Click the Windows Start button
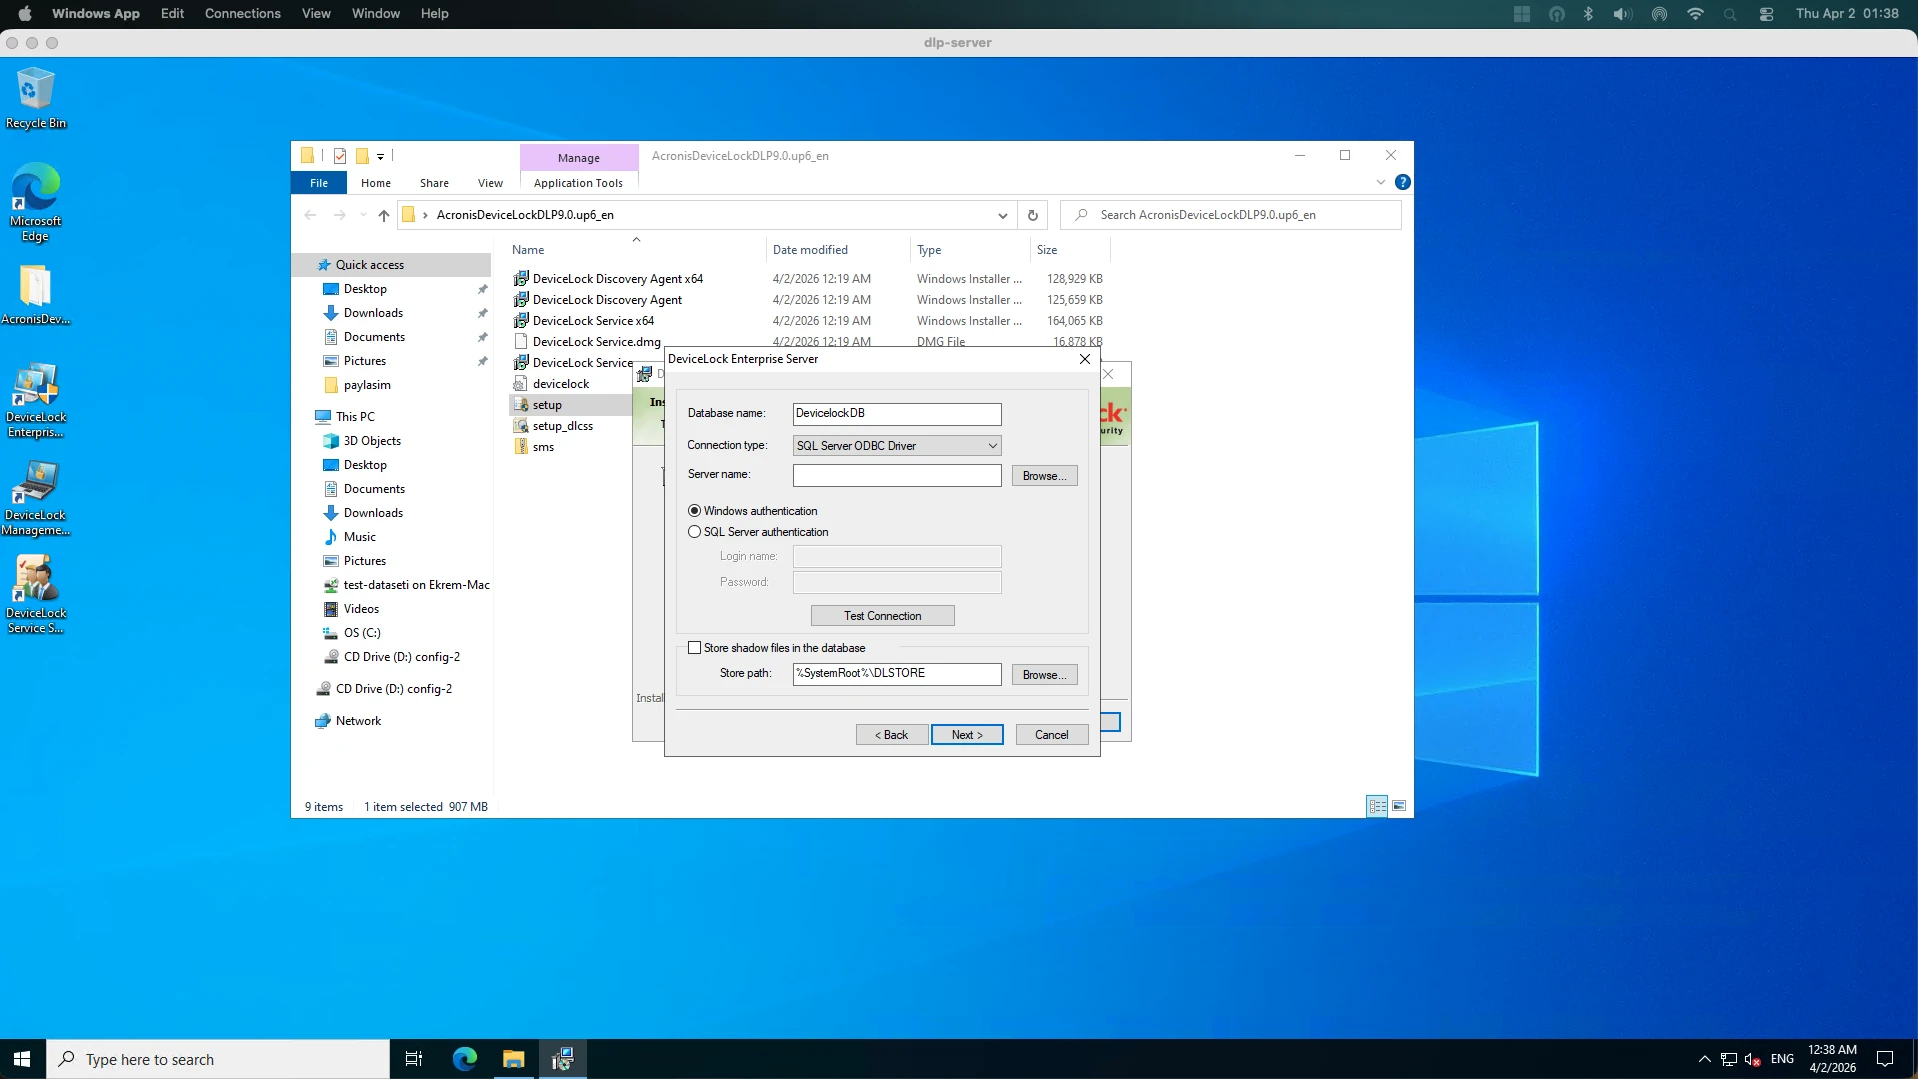The image size is (1918, 1079). pyautogui.click(x=22, y=1059)
